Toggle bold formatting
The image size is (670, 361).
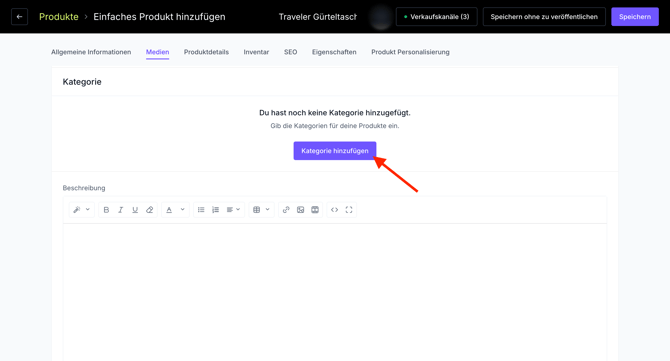tap(106, 210)
